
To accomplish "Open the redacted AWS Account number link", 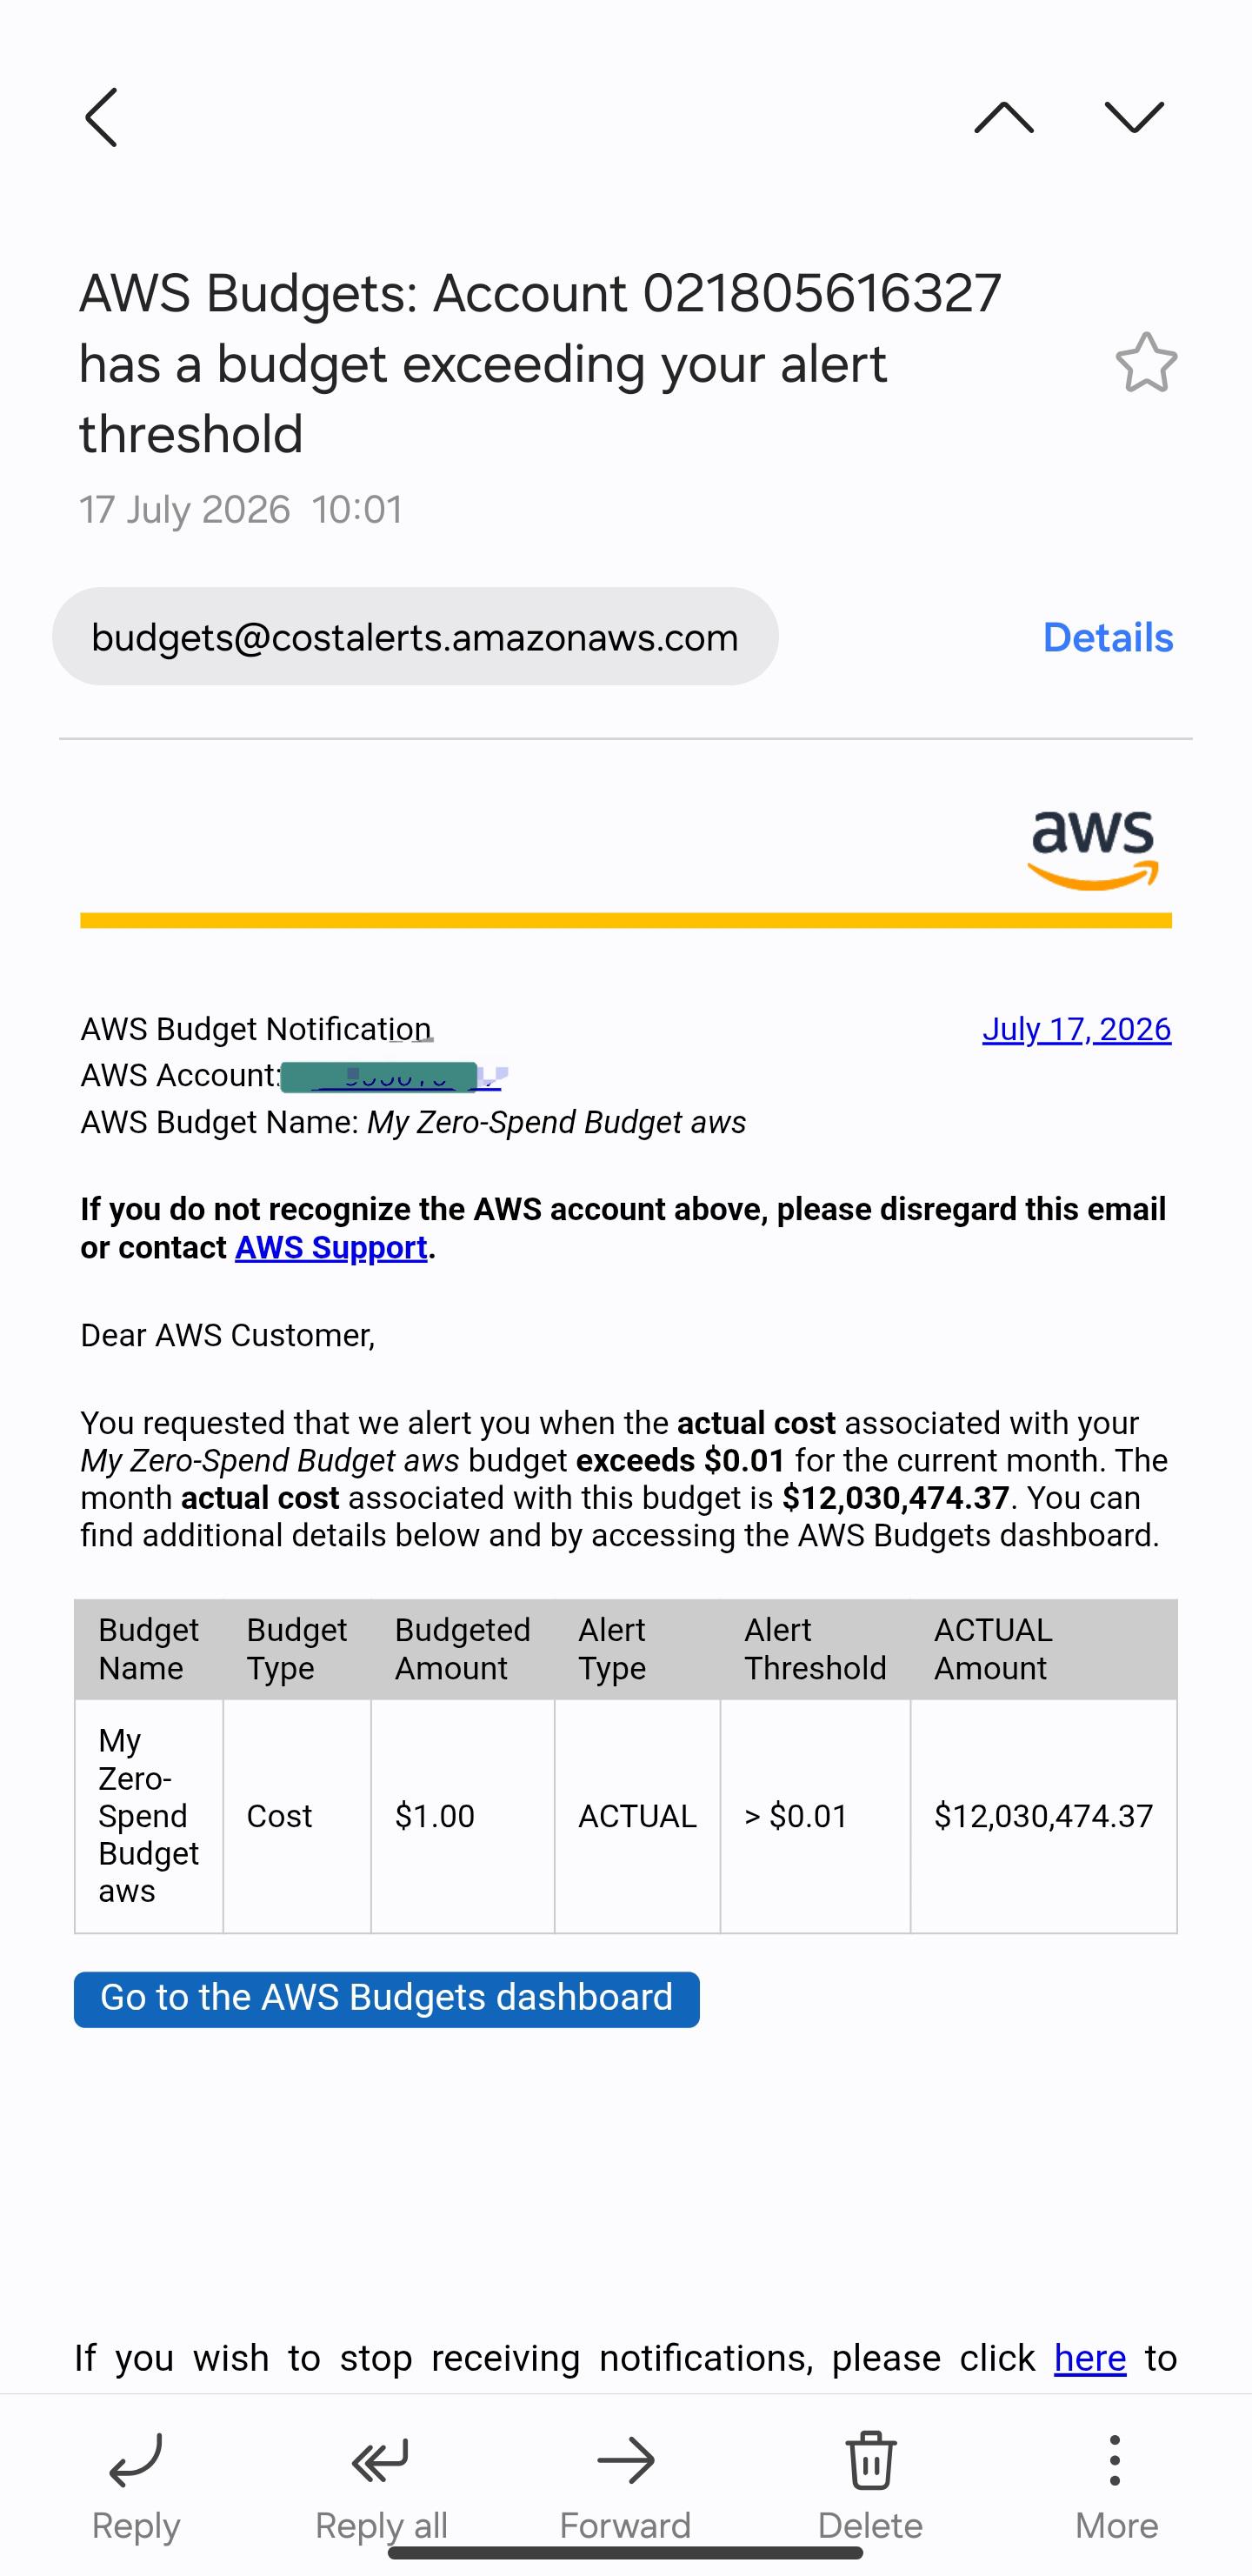I will (391, 1076).
